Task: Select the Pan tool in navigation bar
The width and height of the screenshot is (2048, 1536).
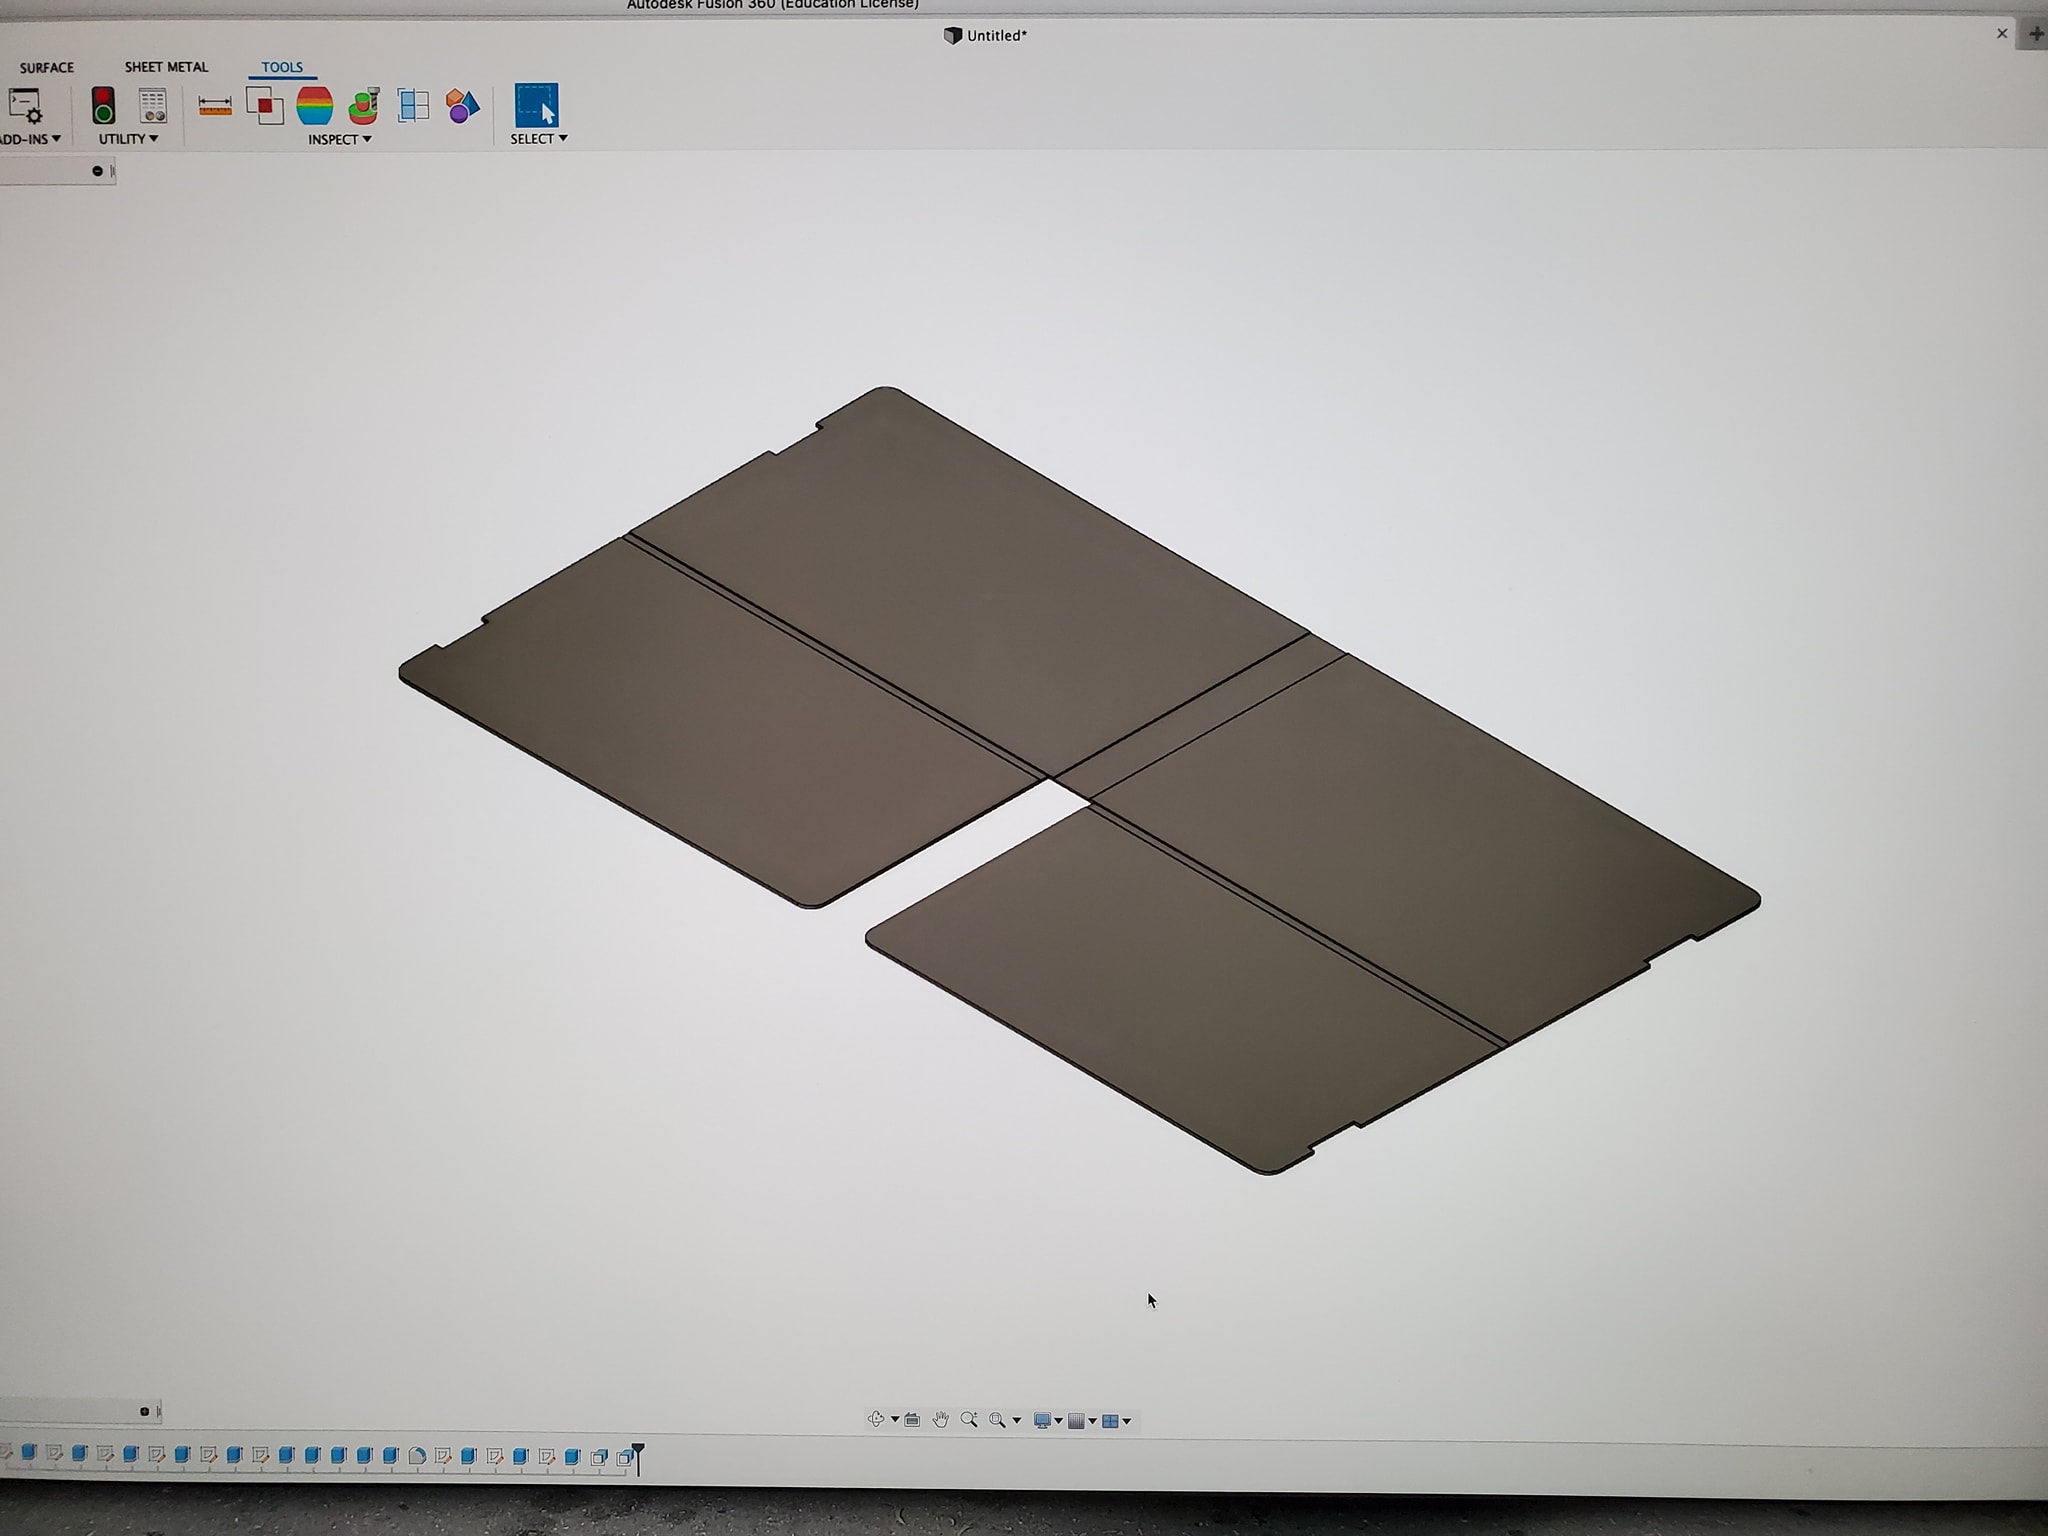Action: (x=940, y=1420)
